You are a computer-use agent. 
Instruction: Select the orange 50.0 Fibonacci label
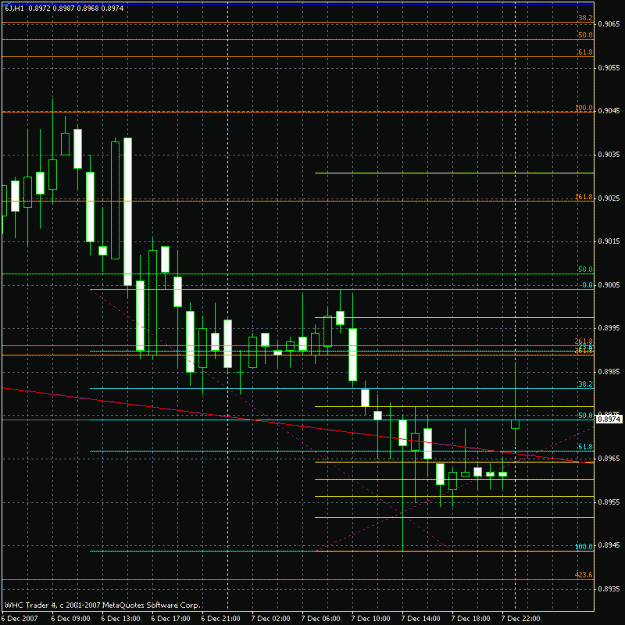pyautogui.click(x=585, y=35)
